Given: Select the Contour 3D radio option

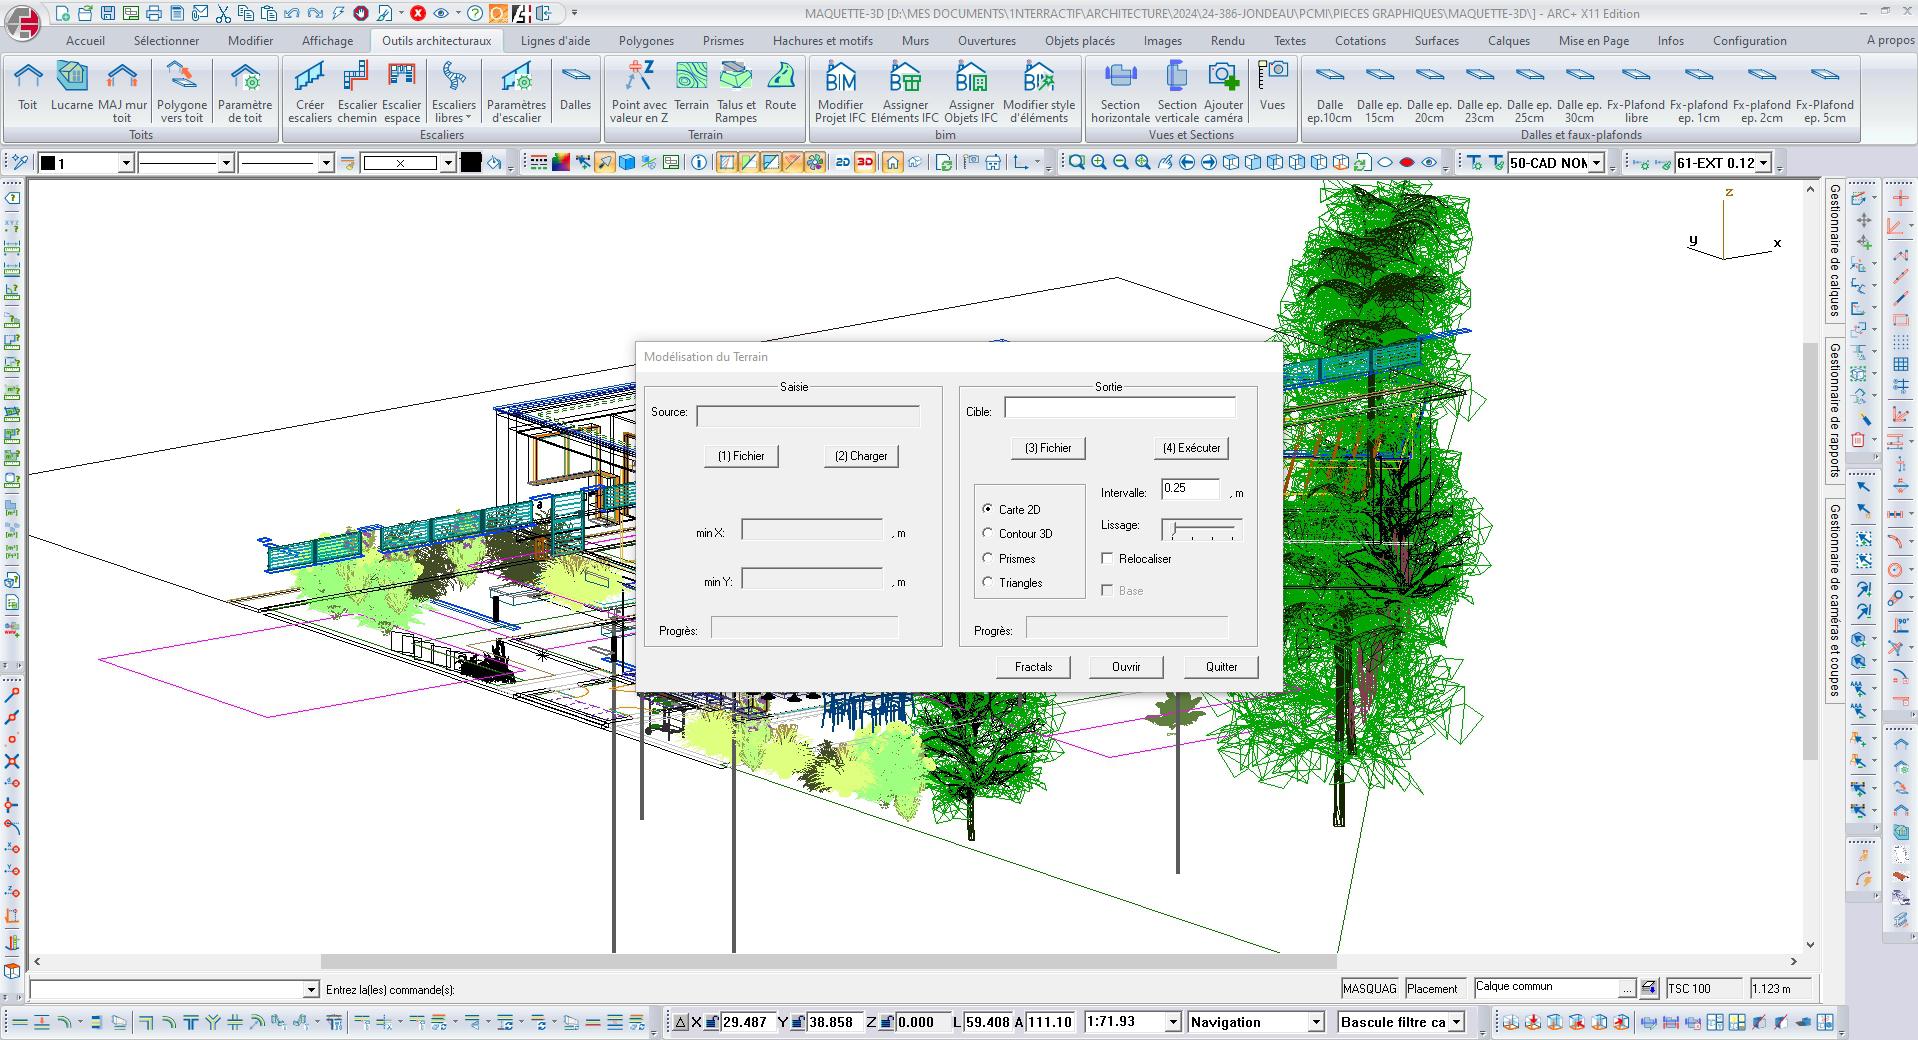Looking at the screenshot, I should pos(988,534).
